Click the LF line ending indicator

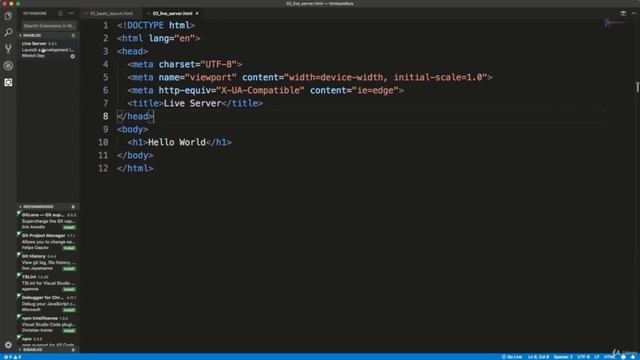point(597,357)
